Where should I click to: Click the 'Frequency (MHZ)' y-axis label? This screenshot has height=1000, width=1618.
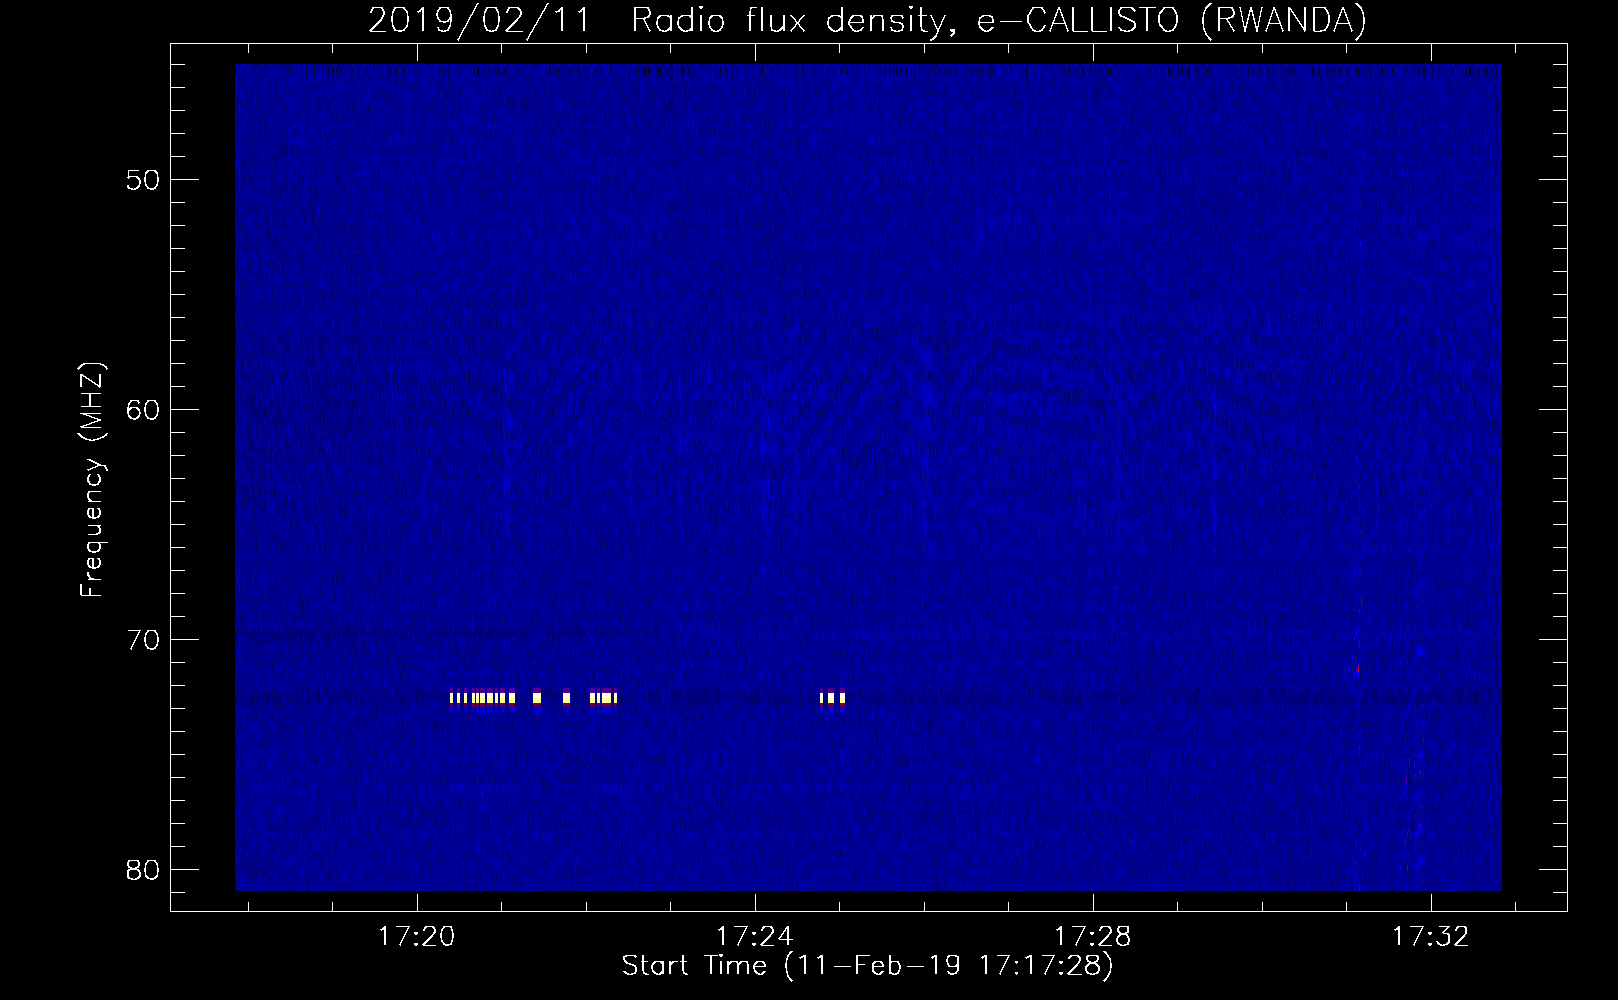(x=92, y=480)
